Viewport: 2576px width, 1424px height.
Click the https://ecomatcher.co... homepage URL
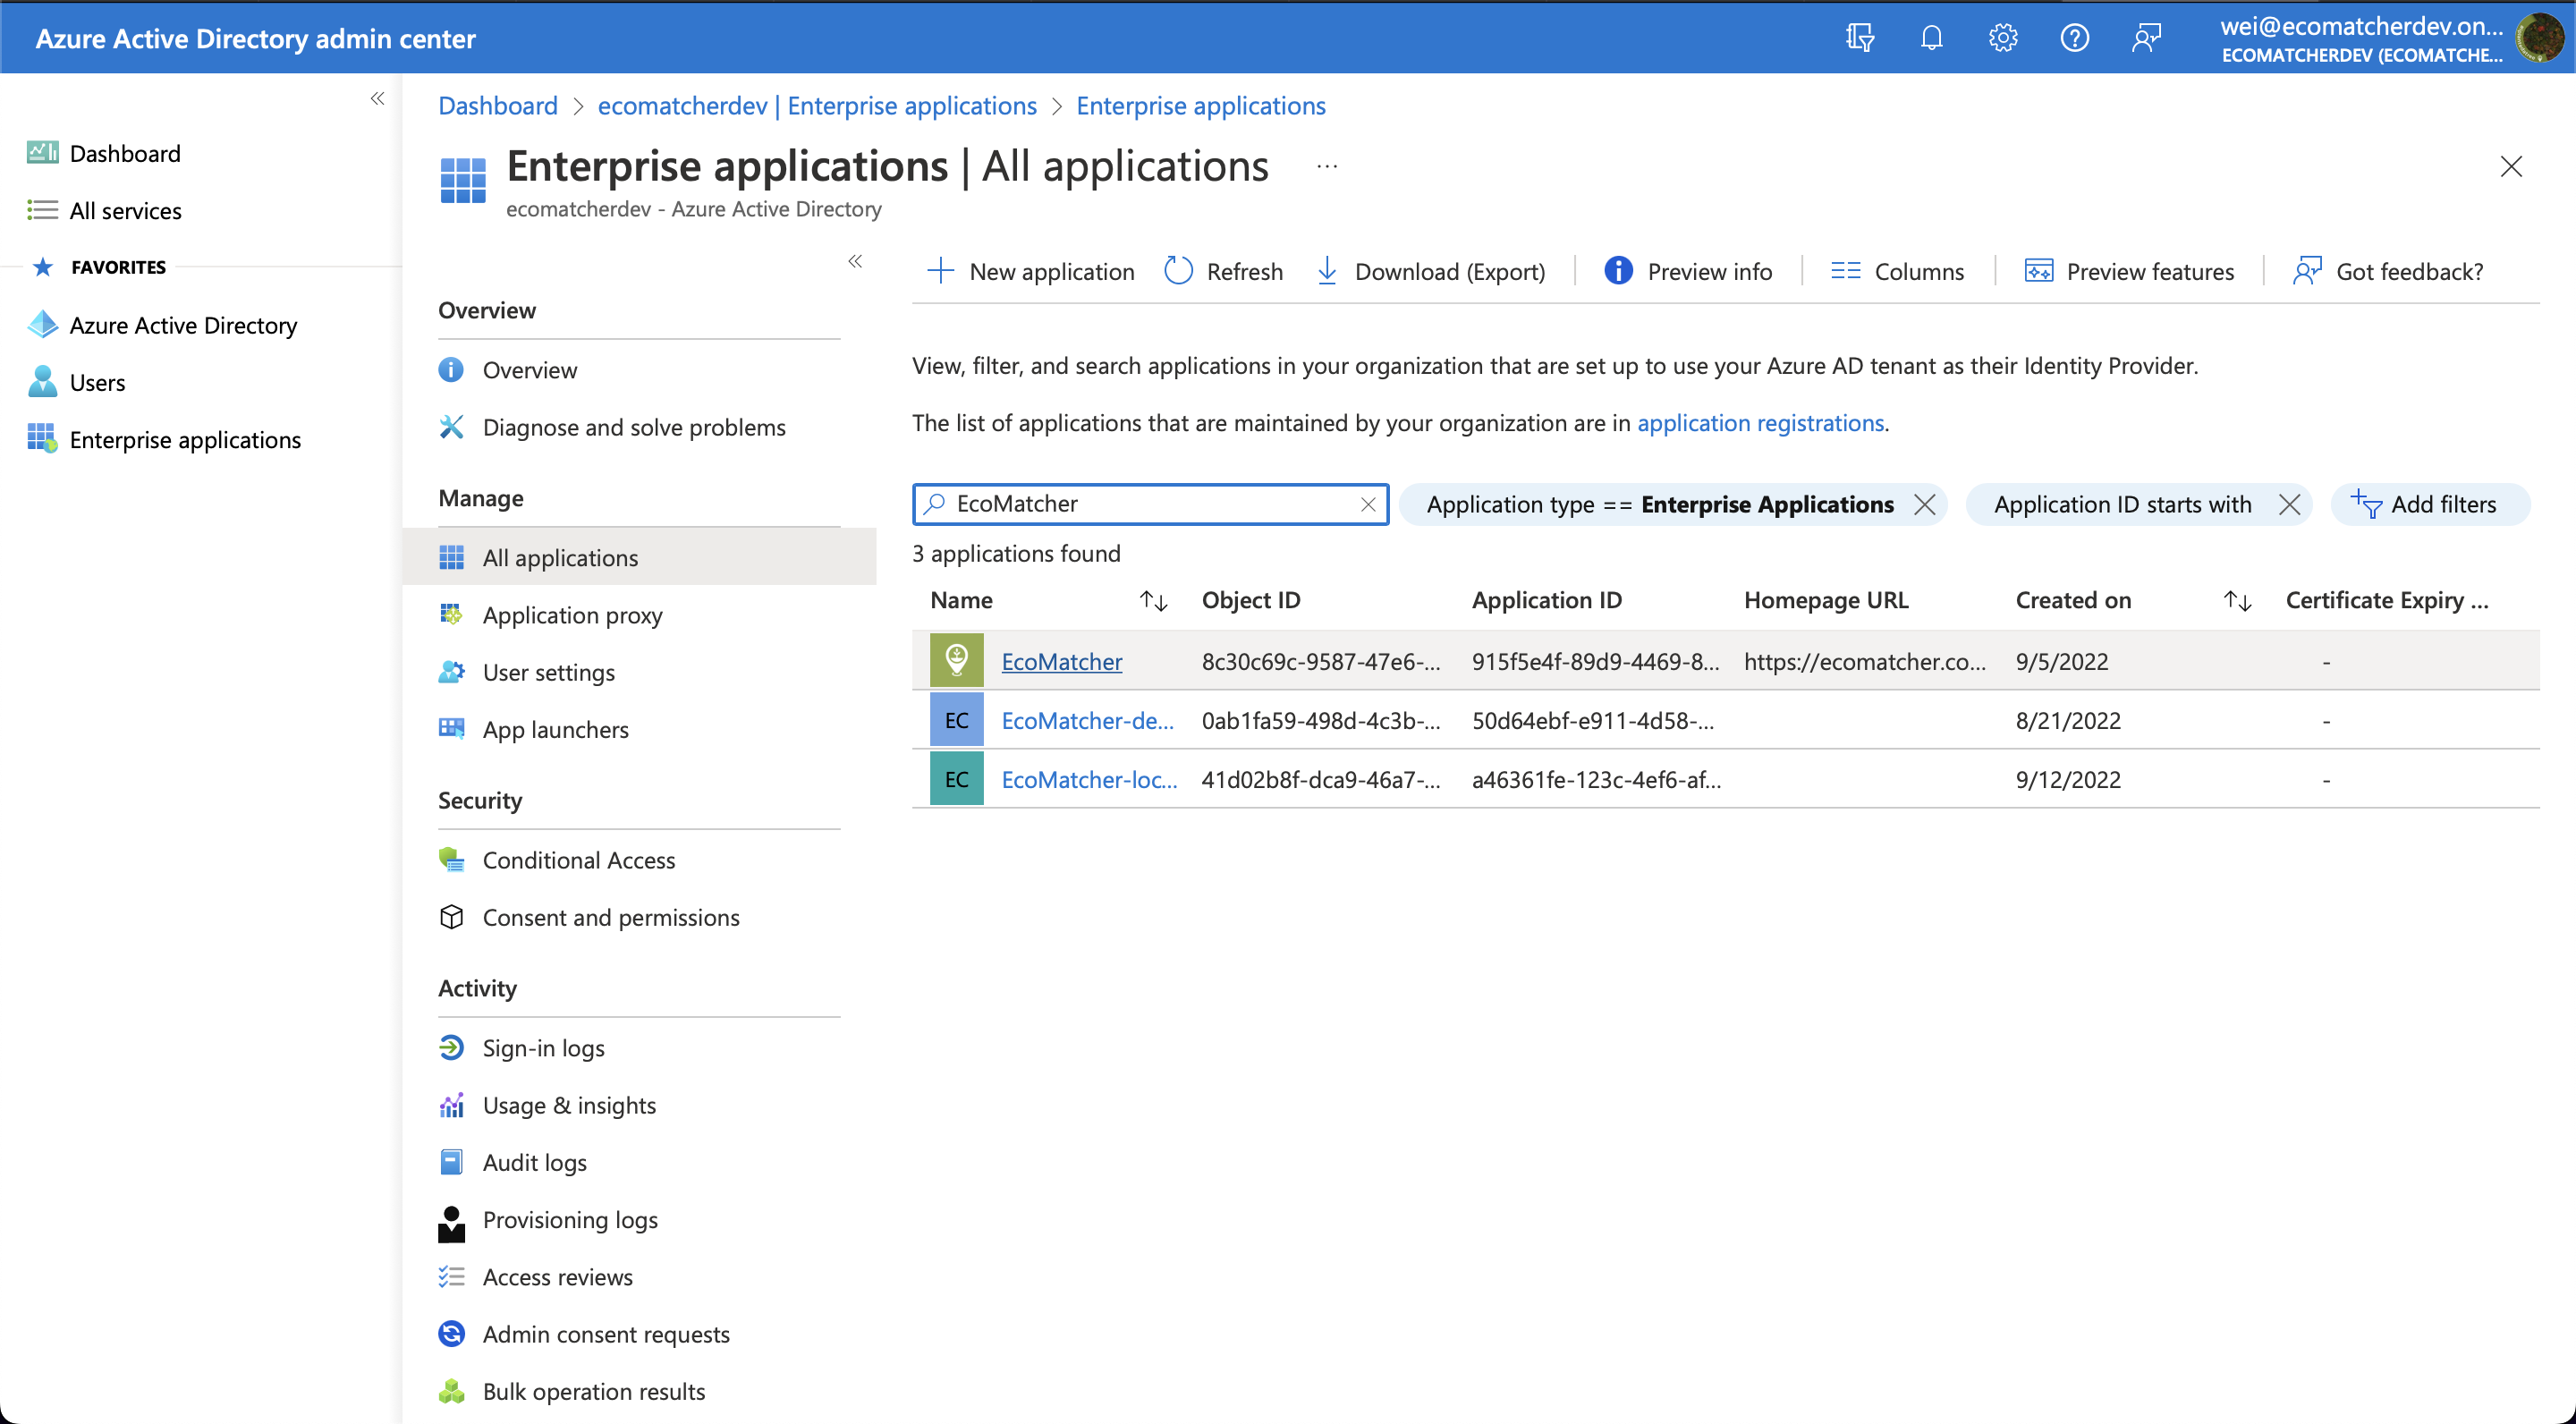click(x=1864, y=661)
